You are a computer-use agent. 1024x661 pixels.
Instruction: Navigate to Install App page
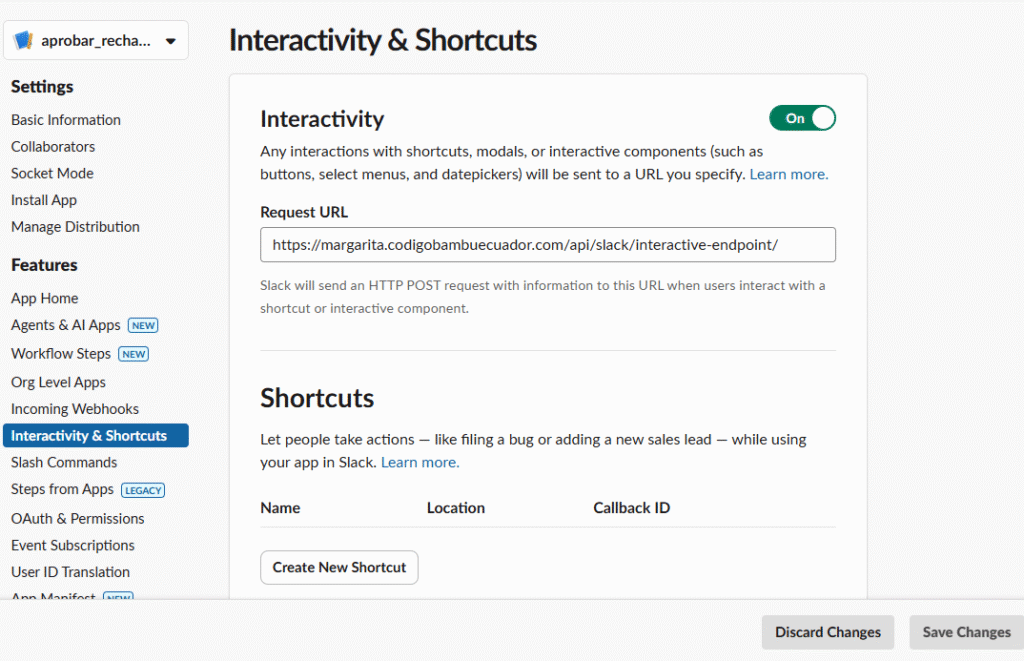(x=44, y=200)
